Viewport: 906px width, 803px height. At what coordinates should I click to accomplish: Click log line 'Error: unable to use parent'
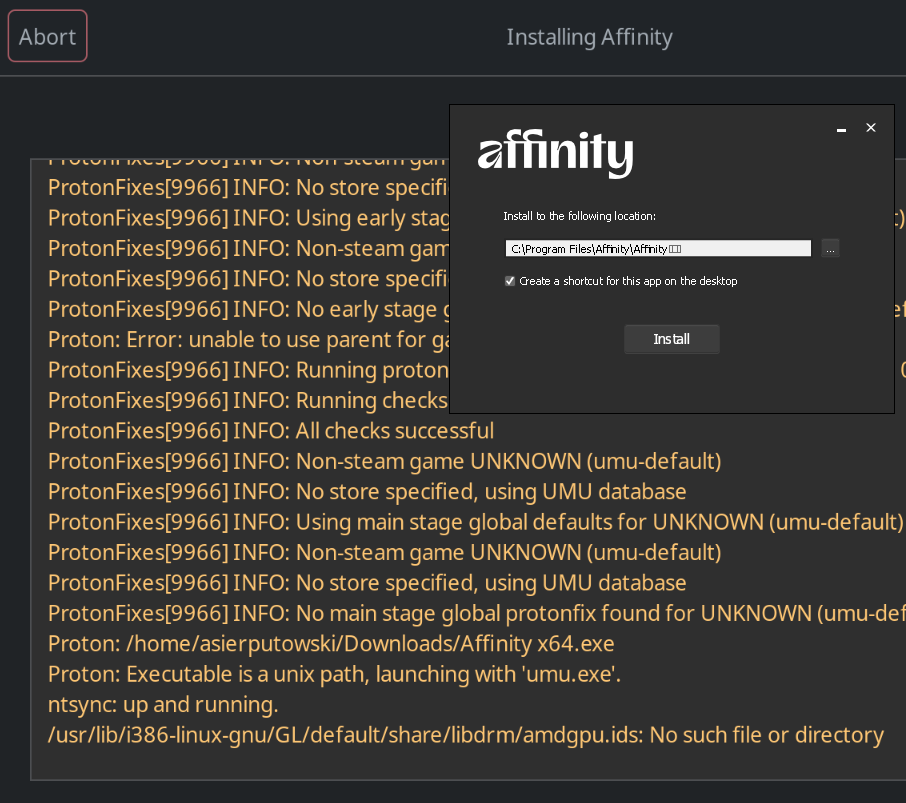click(249, 340)
